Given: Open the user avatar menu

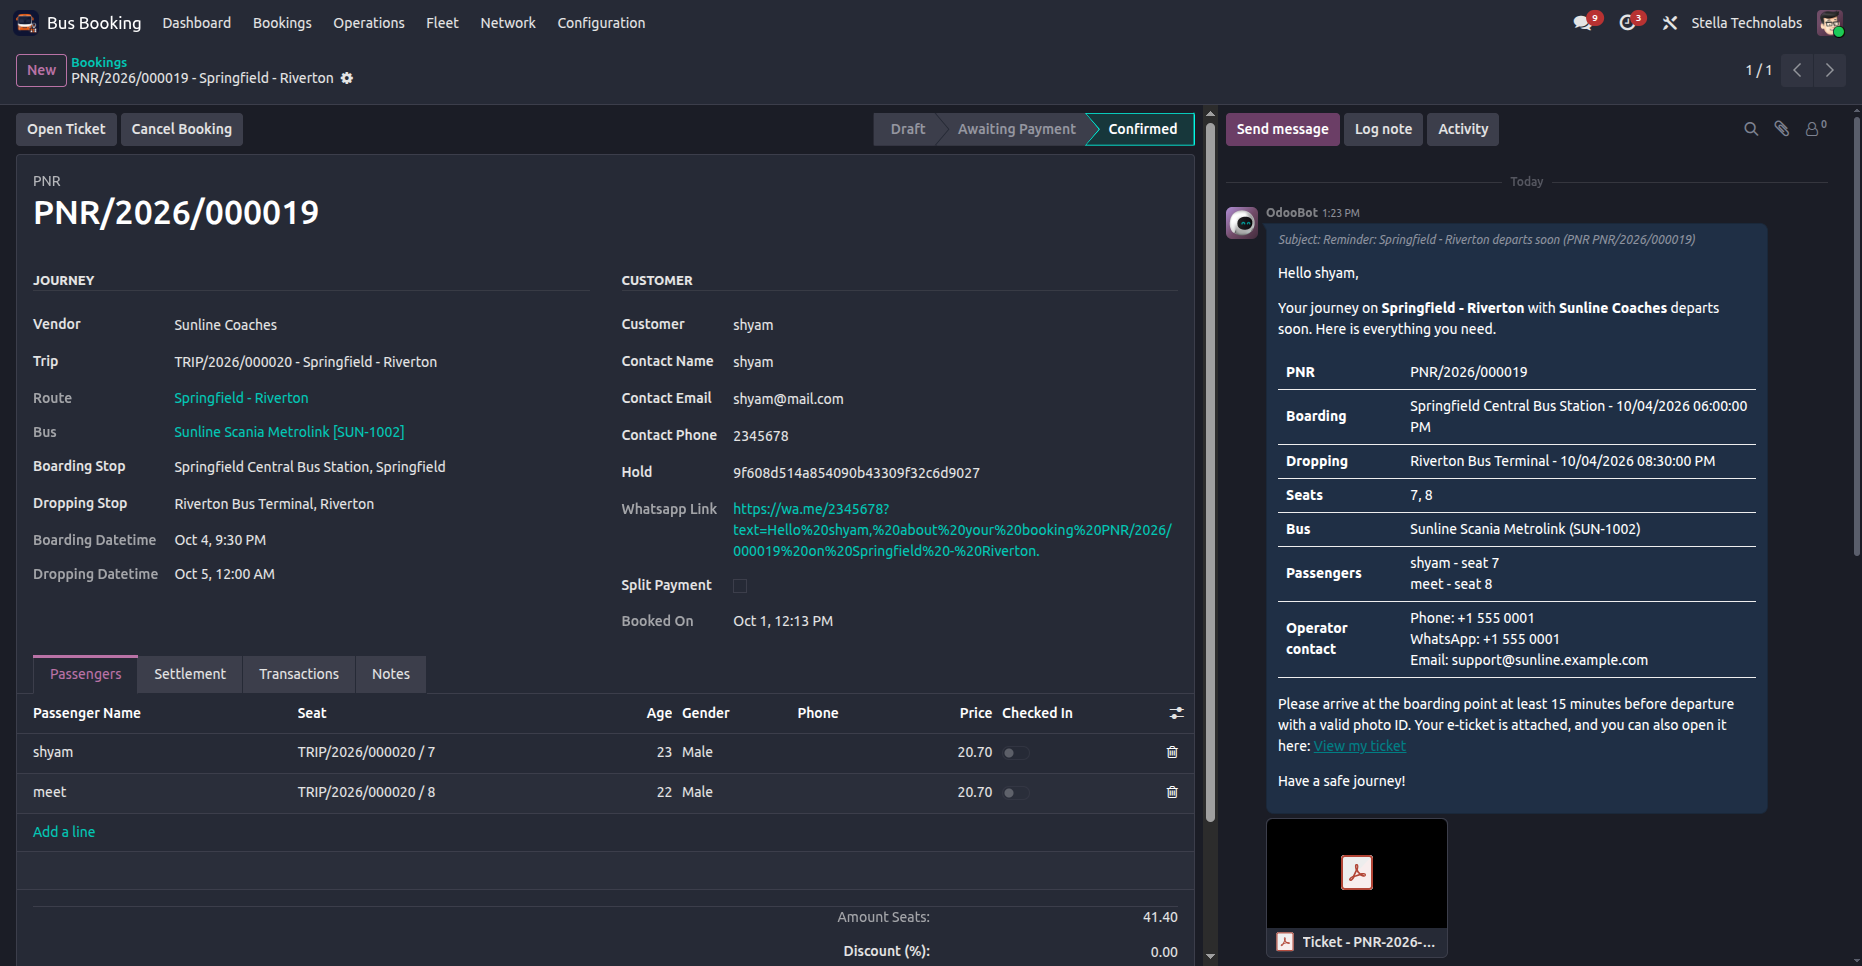Looking at the screenshot, I should coord(1830,22).
